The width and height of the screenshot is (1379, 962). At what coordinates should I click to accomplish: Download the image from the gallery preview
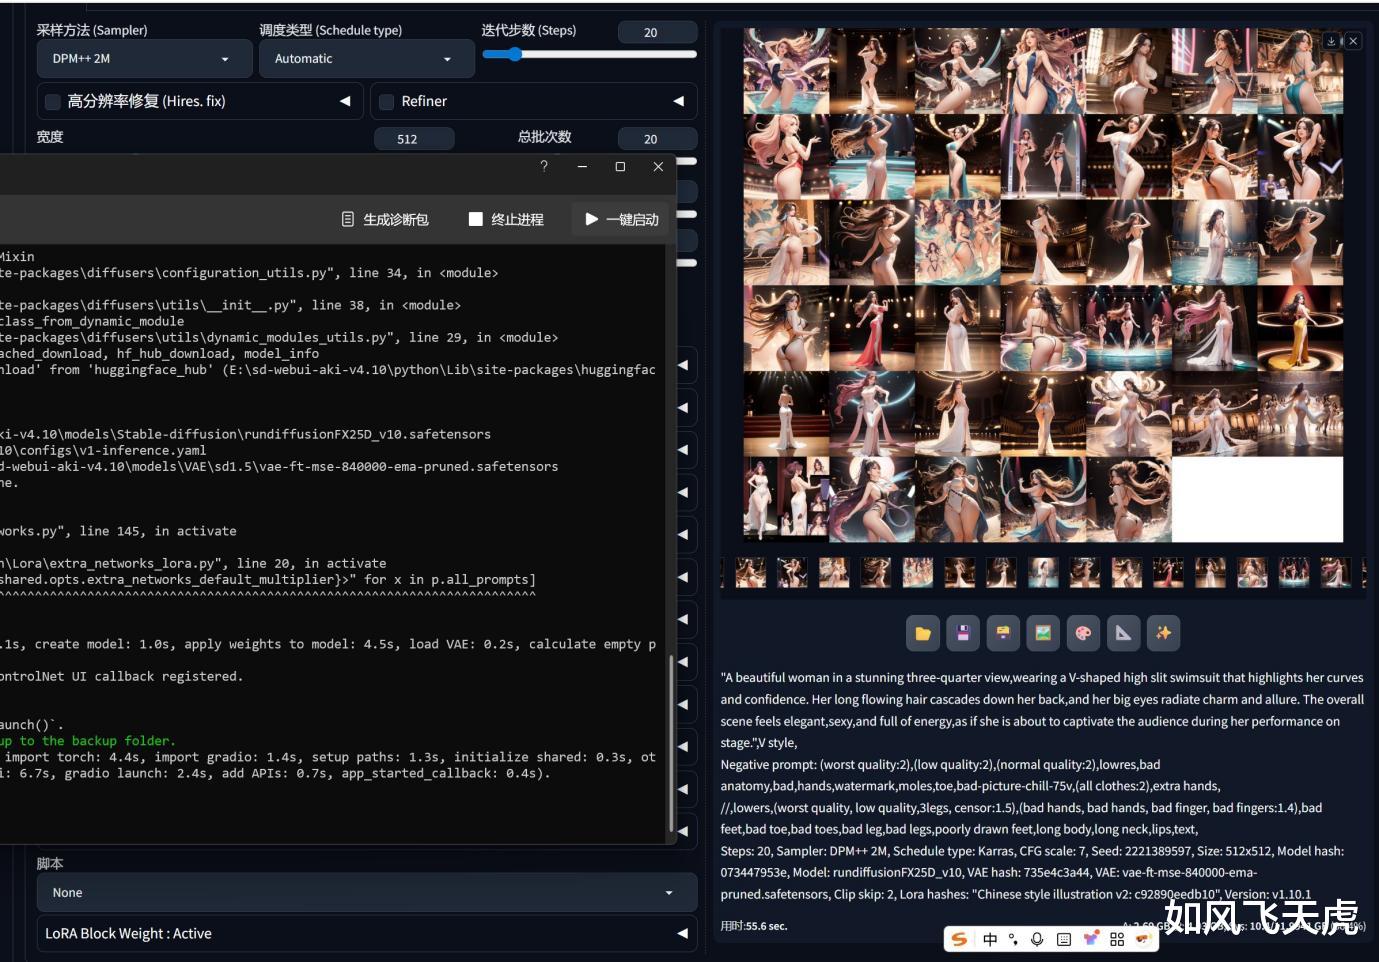tap(1331, 41)
